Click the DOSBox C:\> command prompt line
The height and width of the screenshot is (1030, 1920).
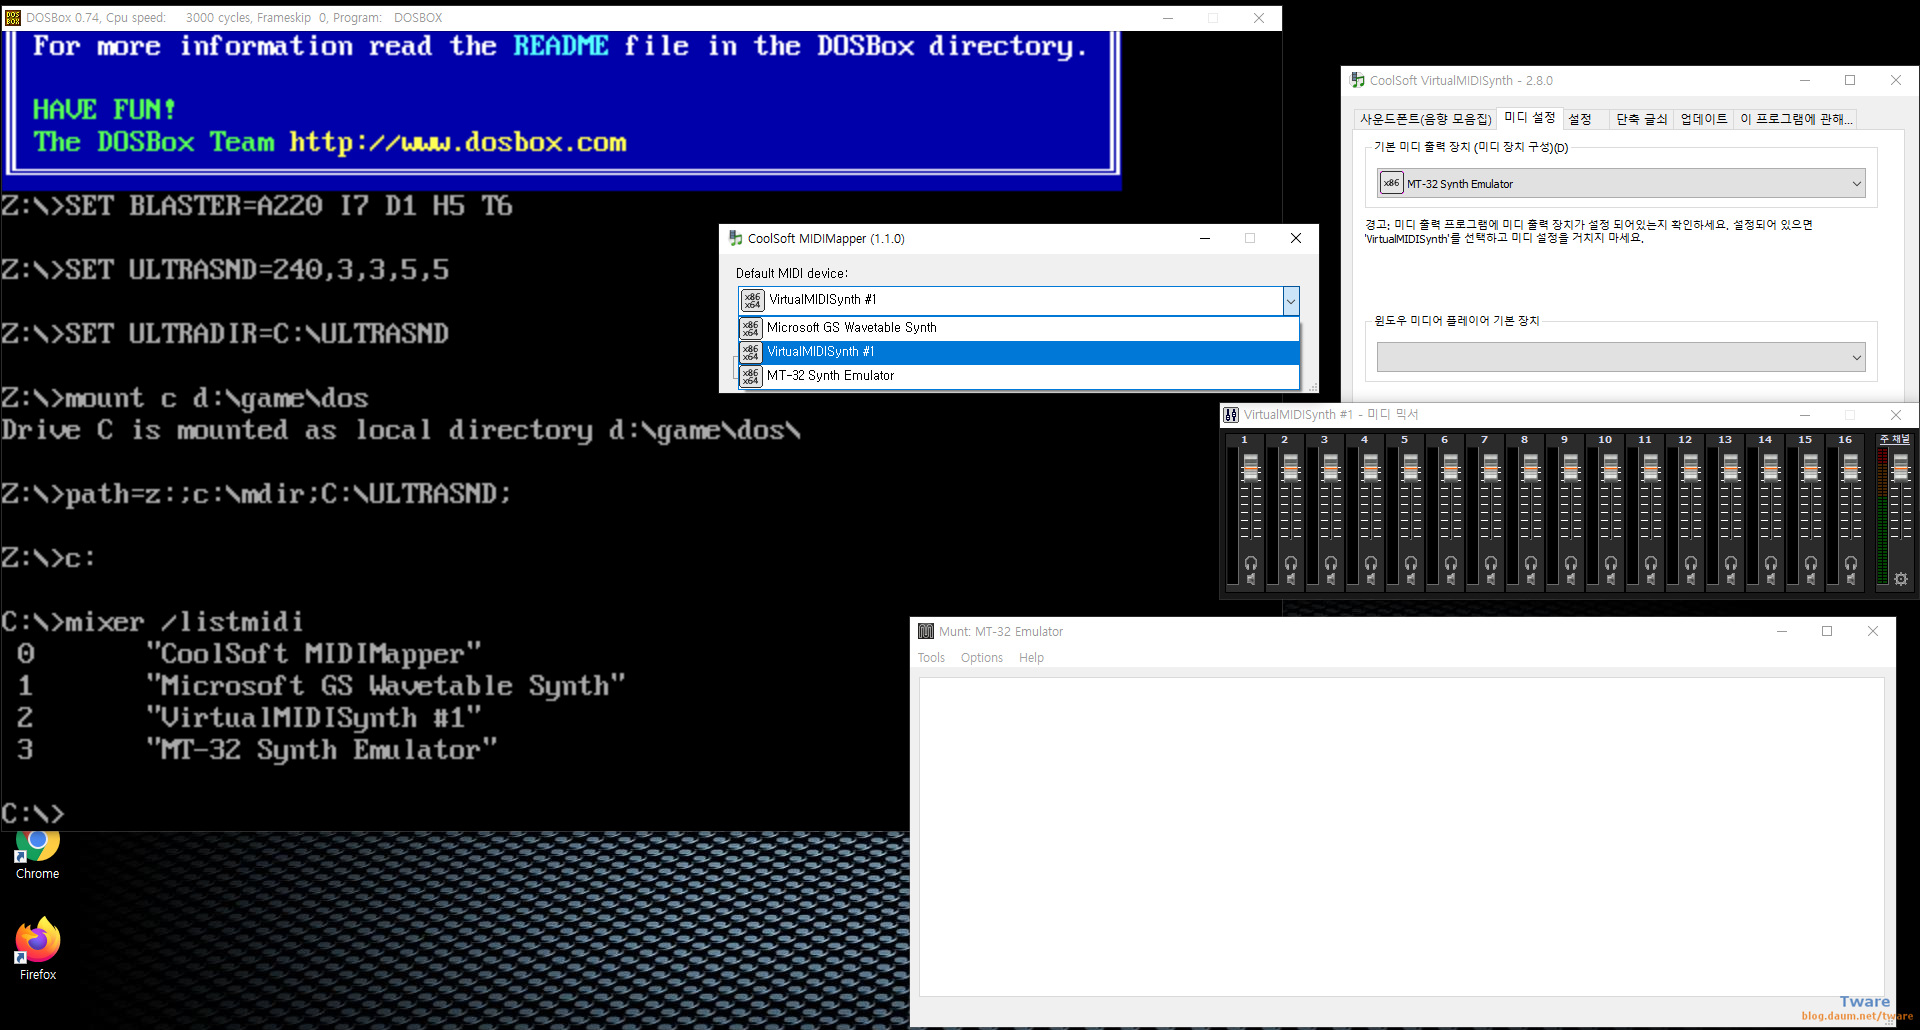point(33,813)
